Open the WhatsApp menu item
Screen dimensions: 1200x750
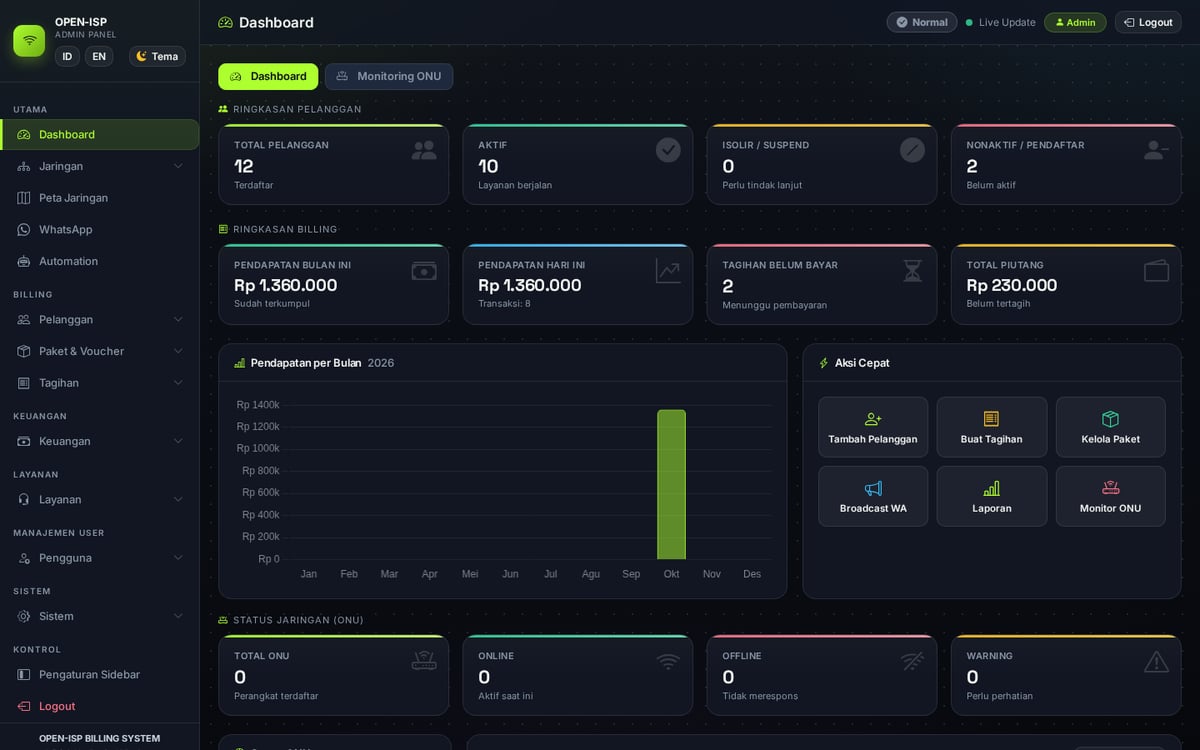click(99, 230)
